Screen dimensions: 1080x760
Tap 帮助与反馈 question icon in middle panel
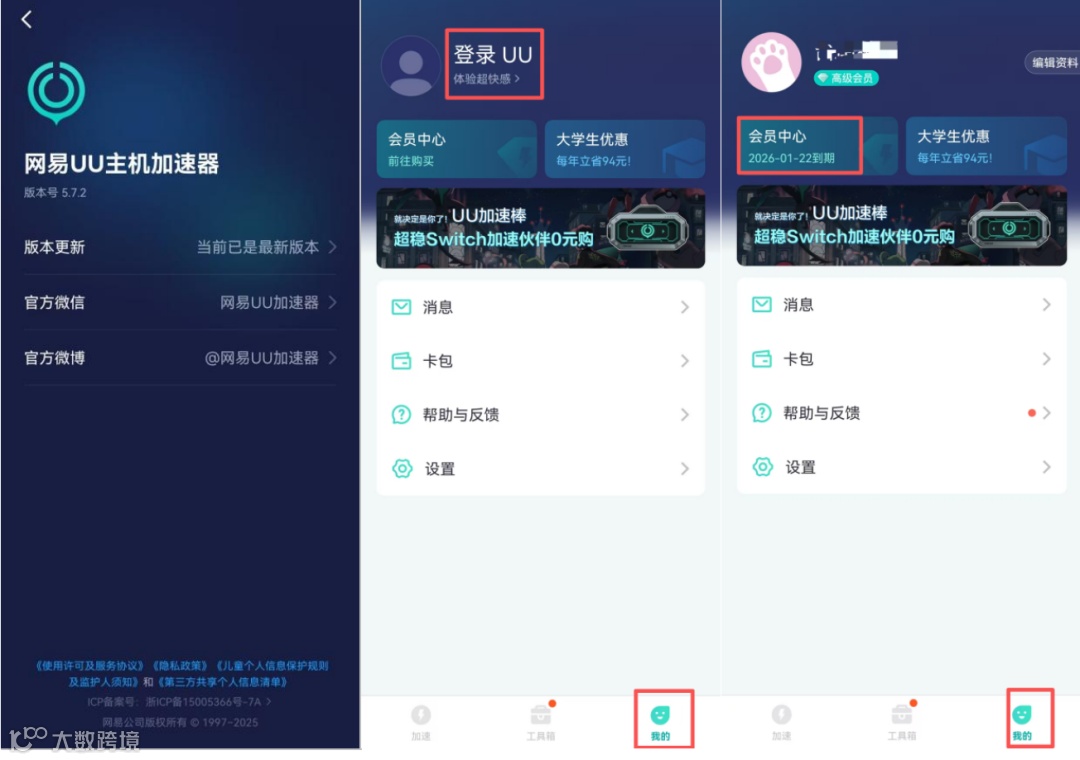(401, 414)
